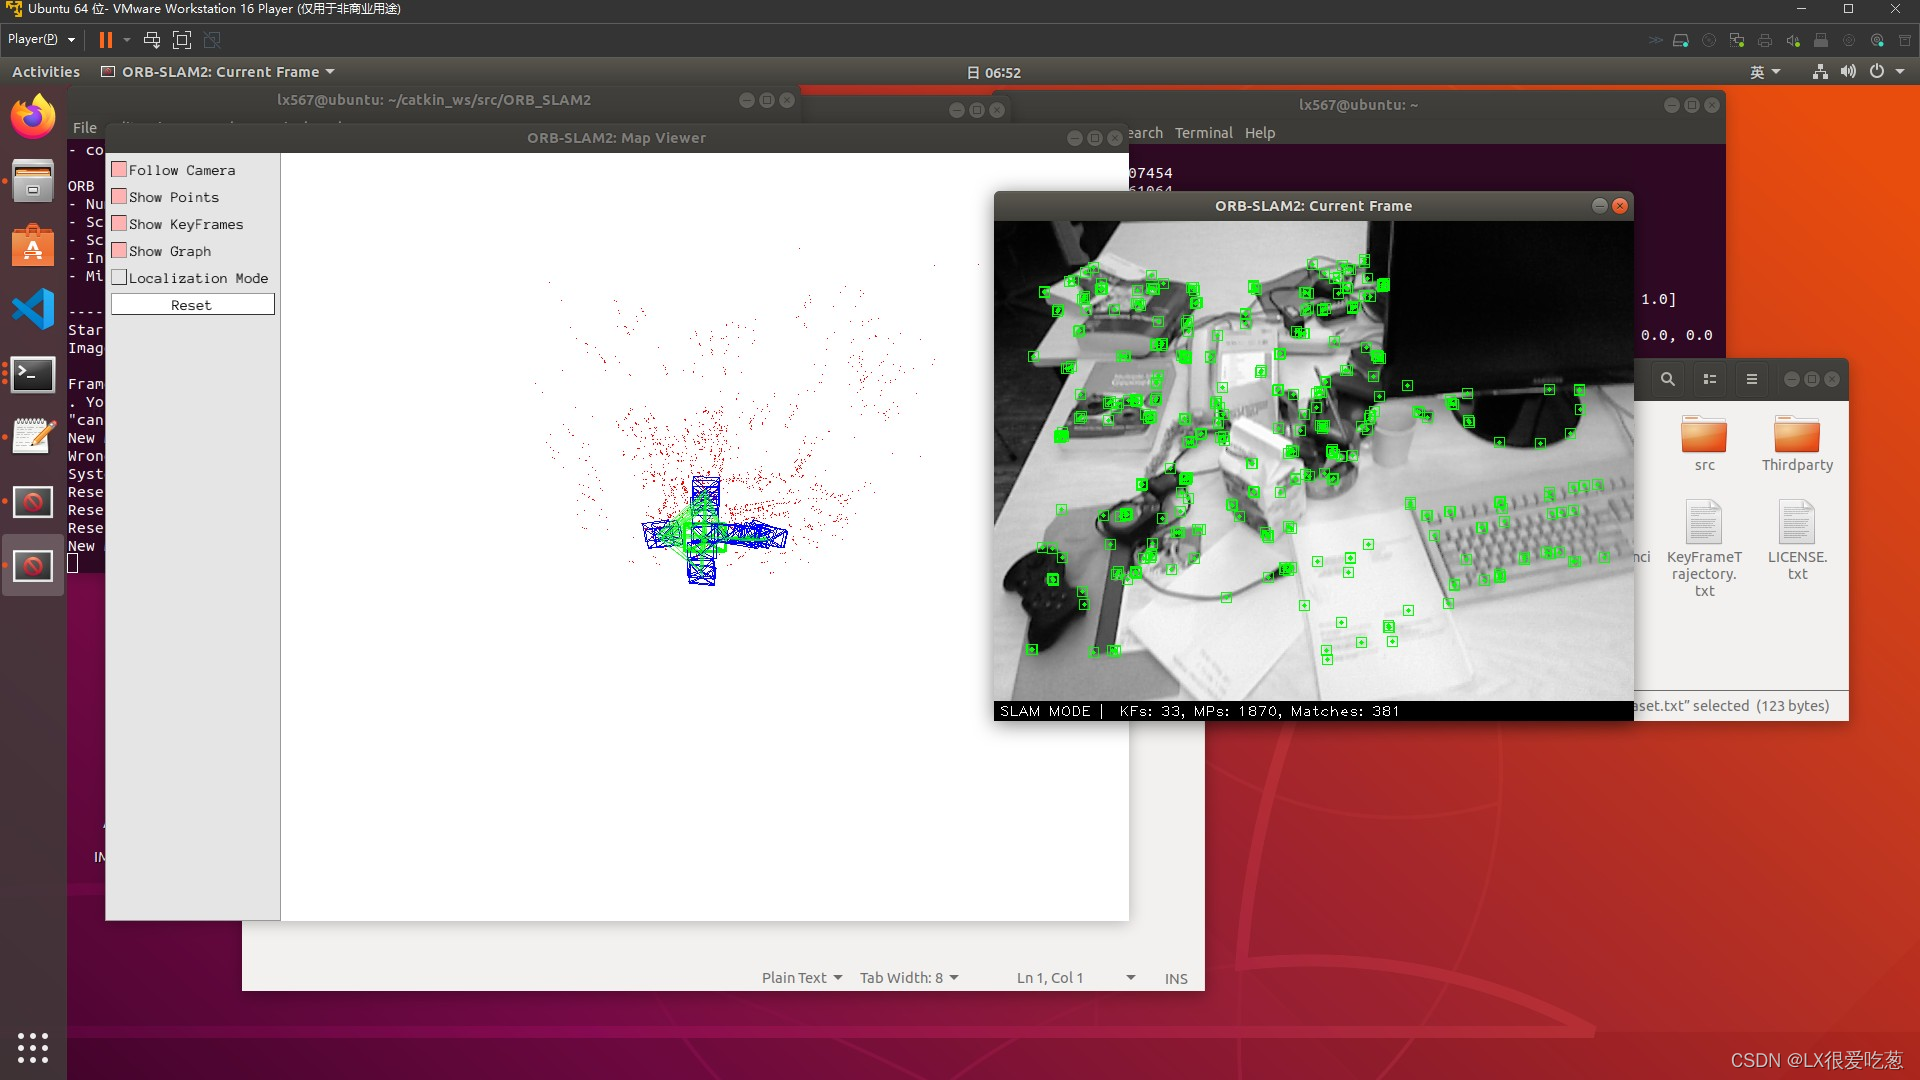The width and height of the screenshot is (1920, 1080).
Task: Open the Terminal dock icon
Action: point(33,374)
